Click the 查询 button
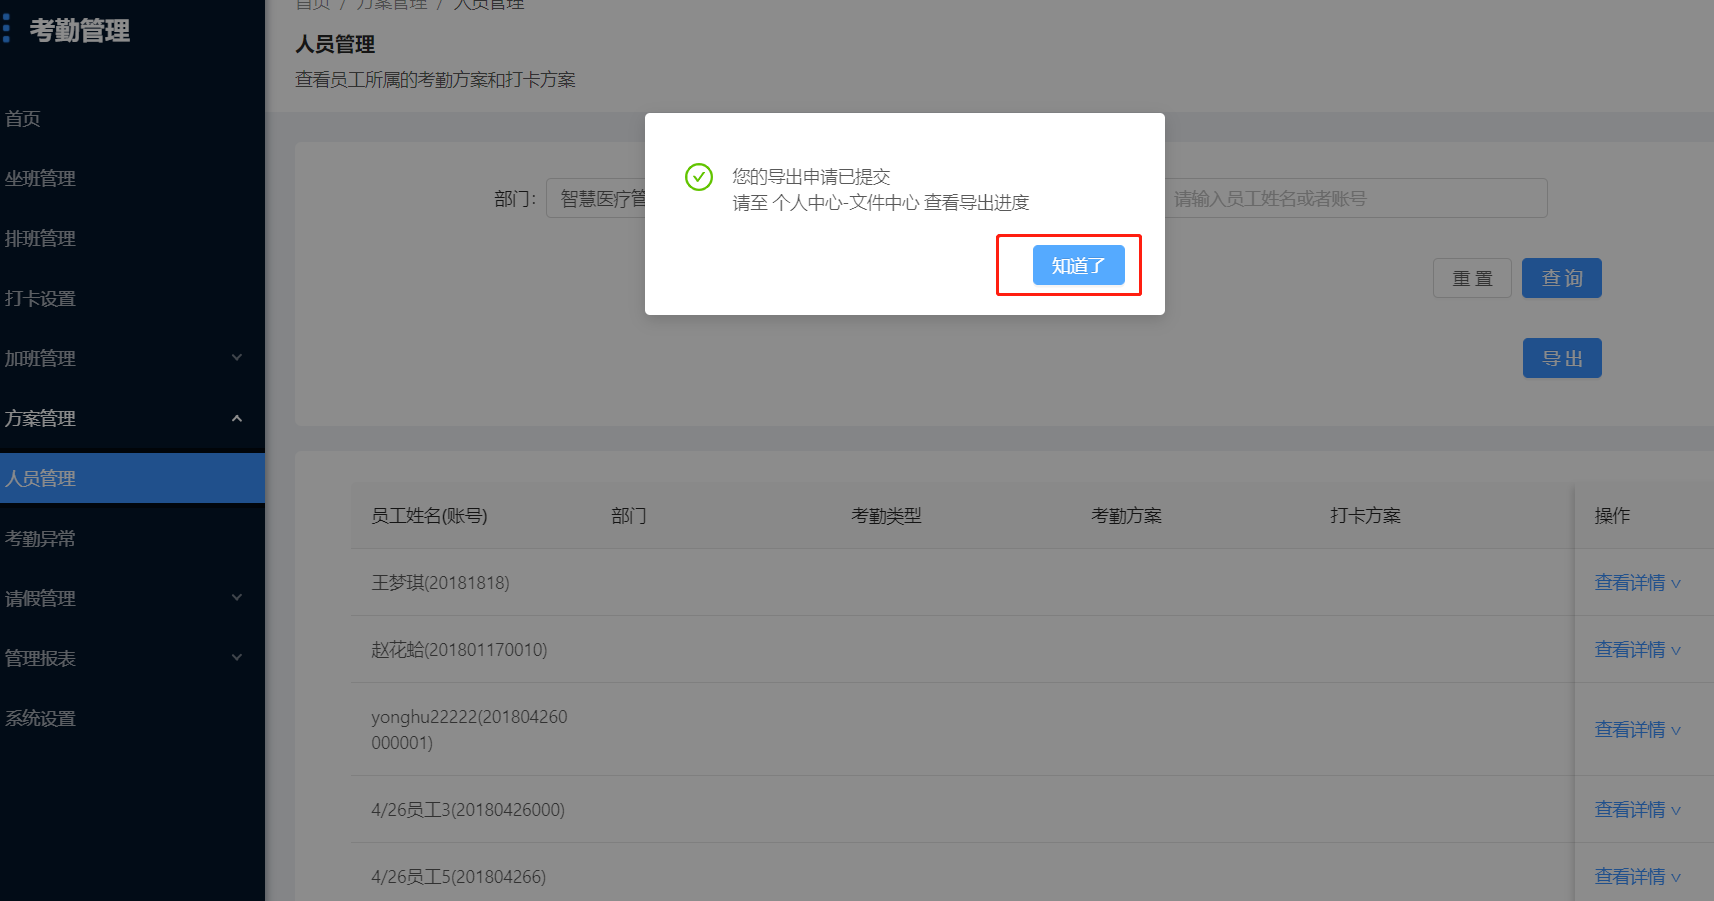 point(1562,278)
